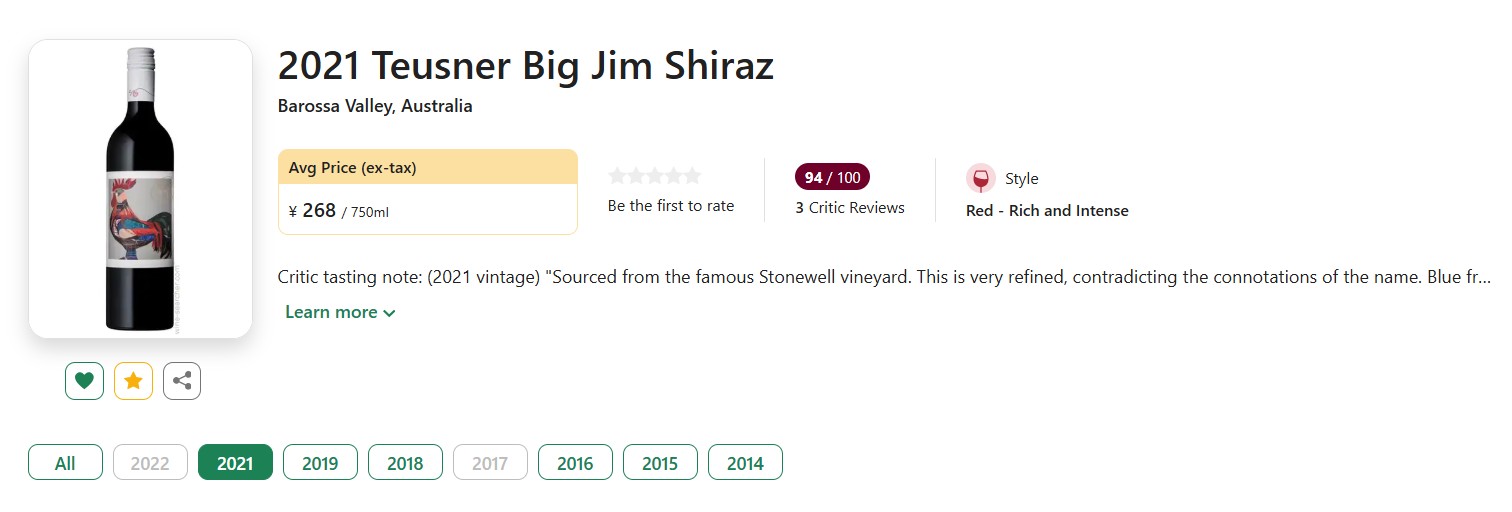This screenshot has width=1512, height=512.
Task: Click the chevron next to Learn more
Action: pyautogui.click(x=389, y=313)
